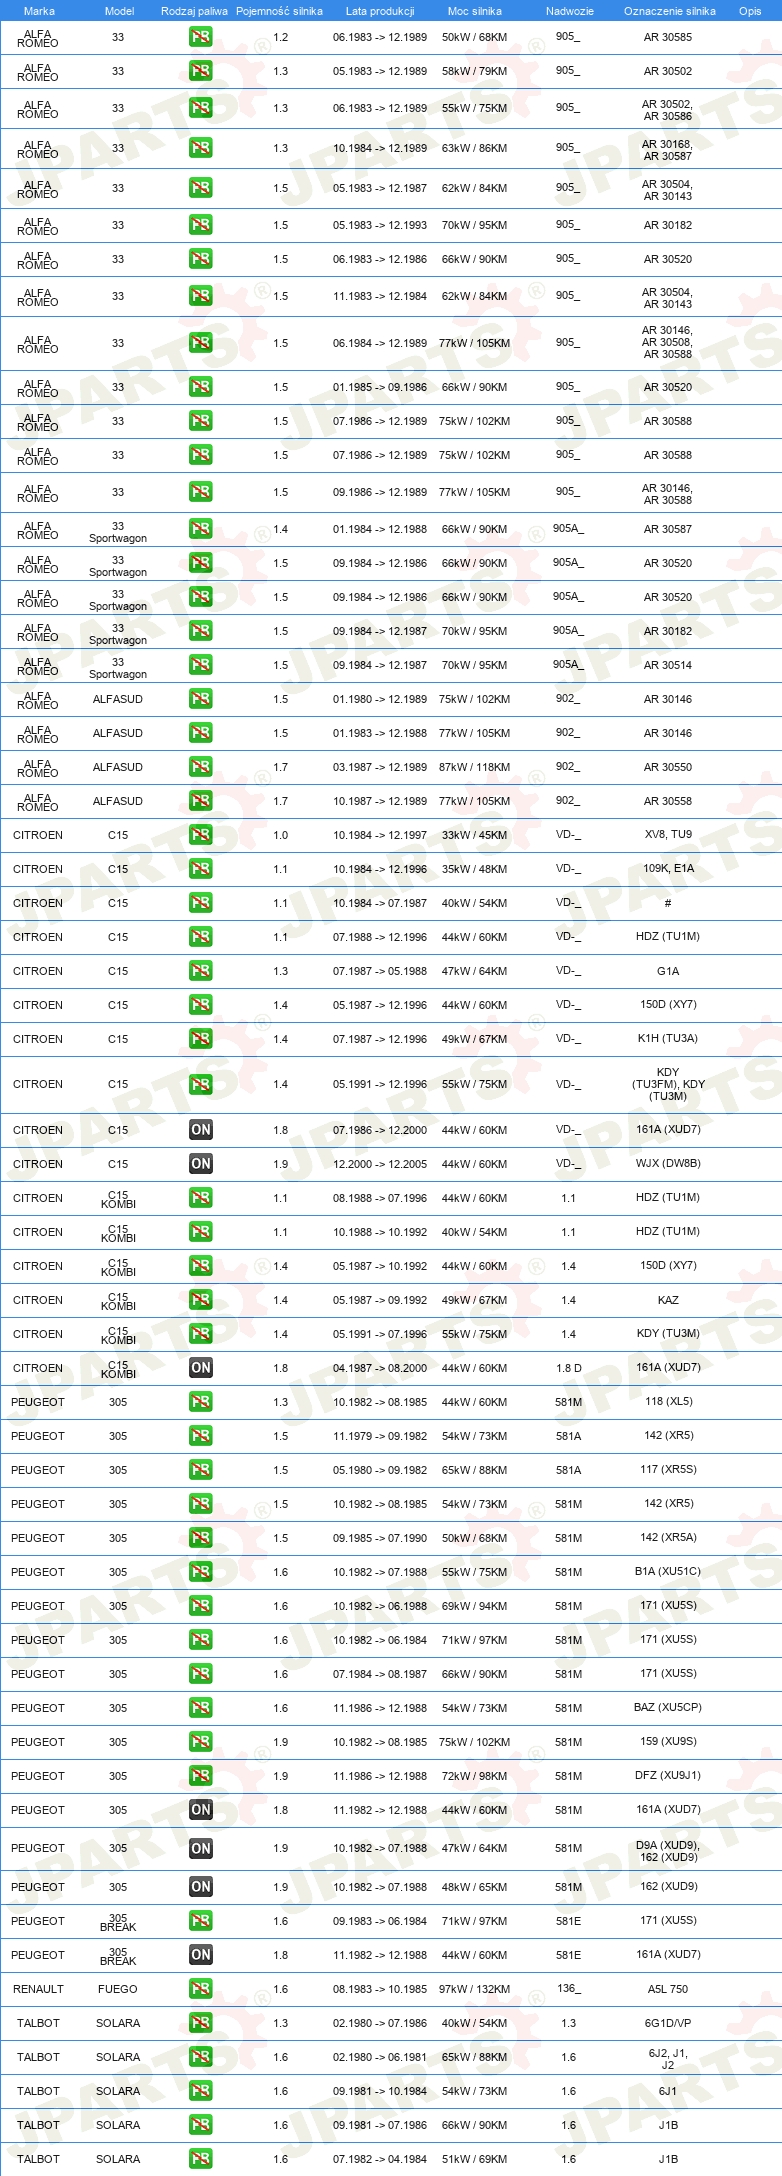Screen dimensions: 782x2176
Task: Select power value 72kW / 98KM
Action: [475, 1776]
